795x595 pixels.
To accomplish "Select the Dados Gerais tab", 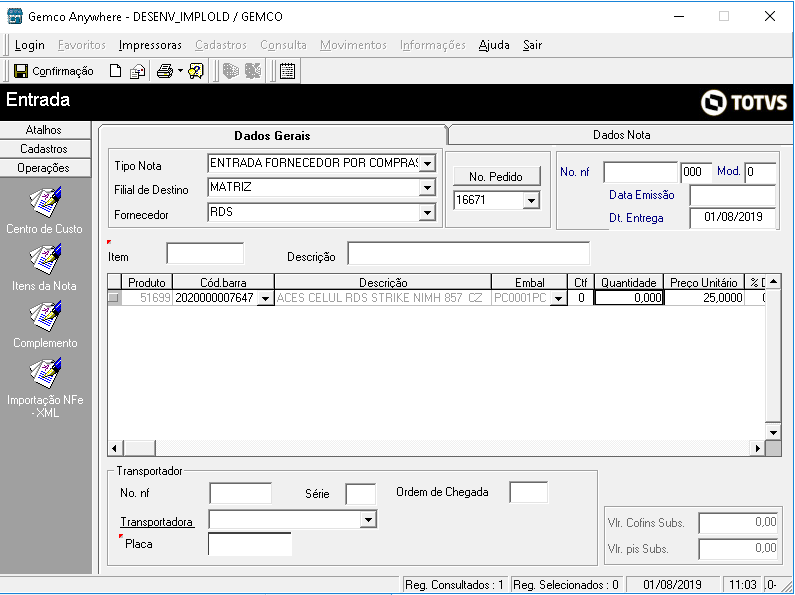I will pos(272,135).
